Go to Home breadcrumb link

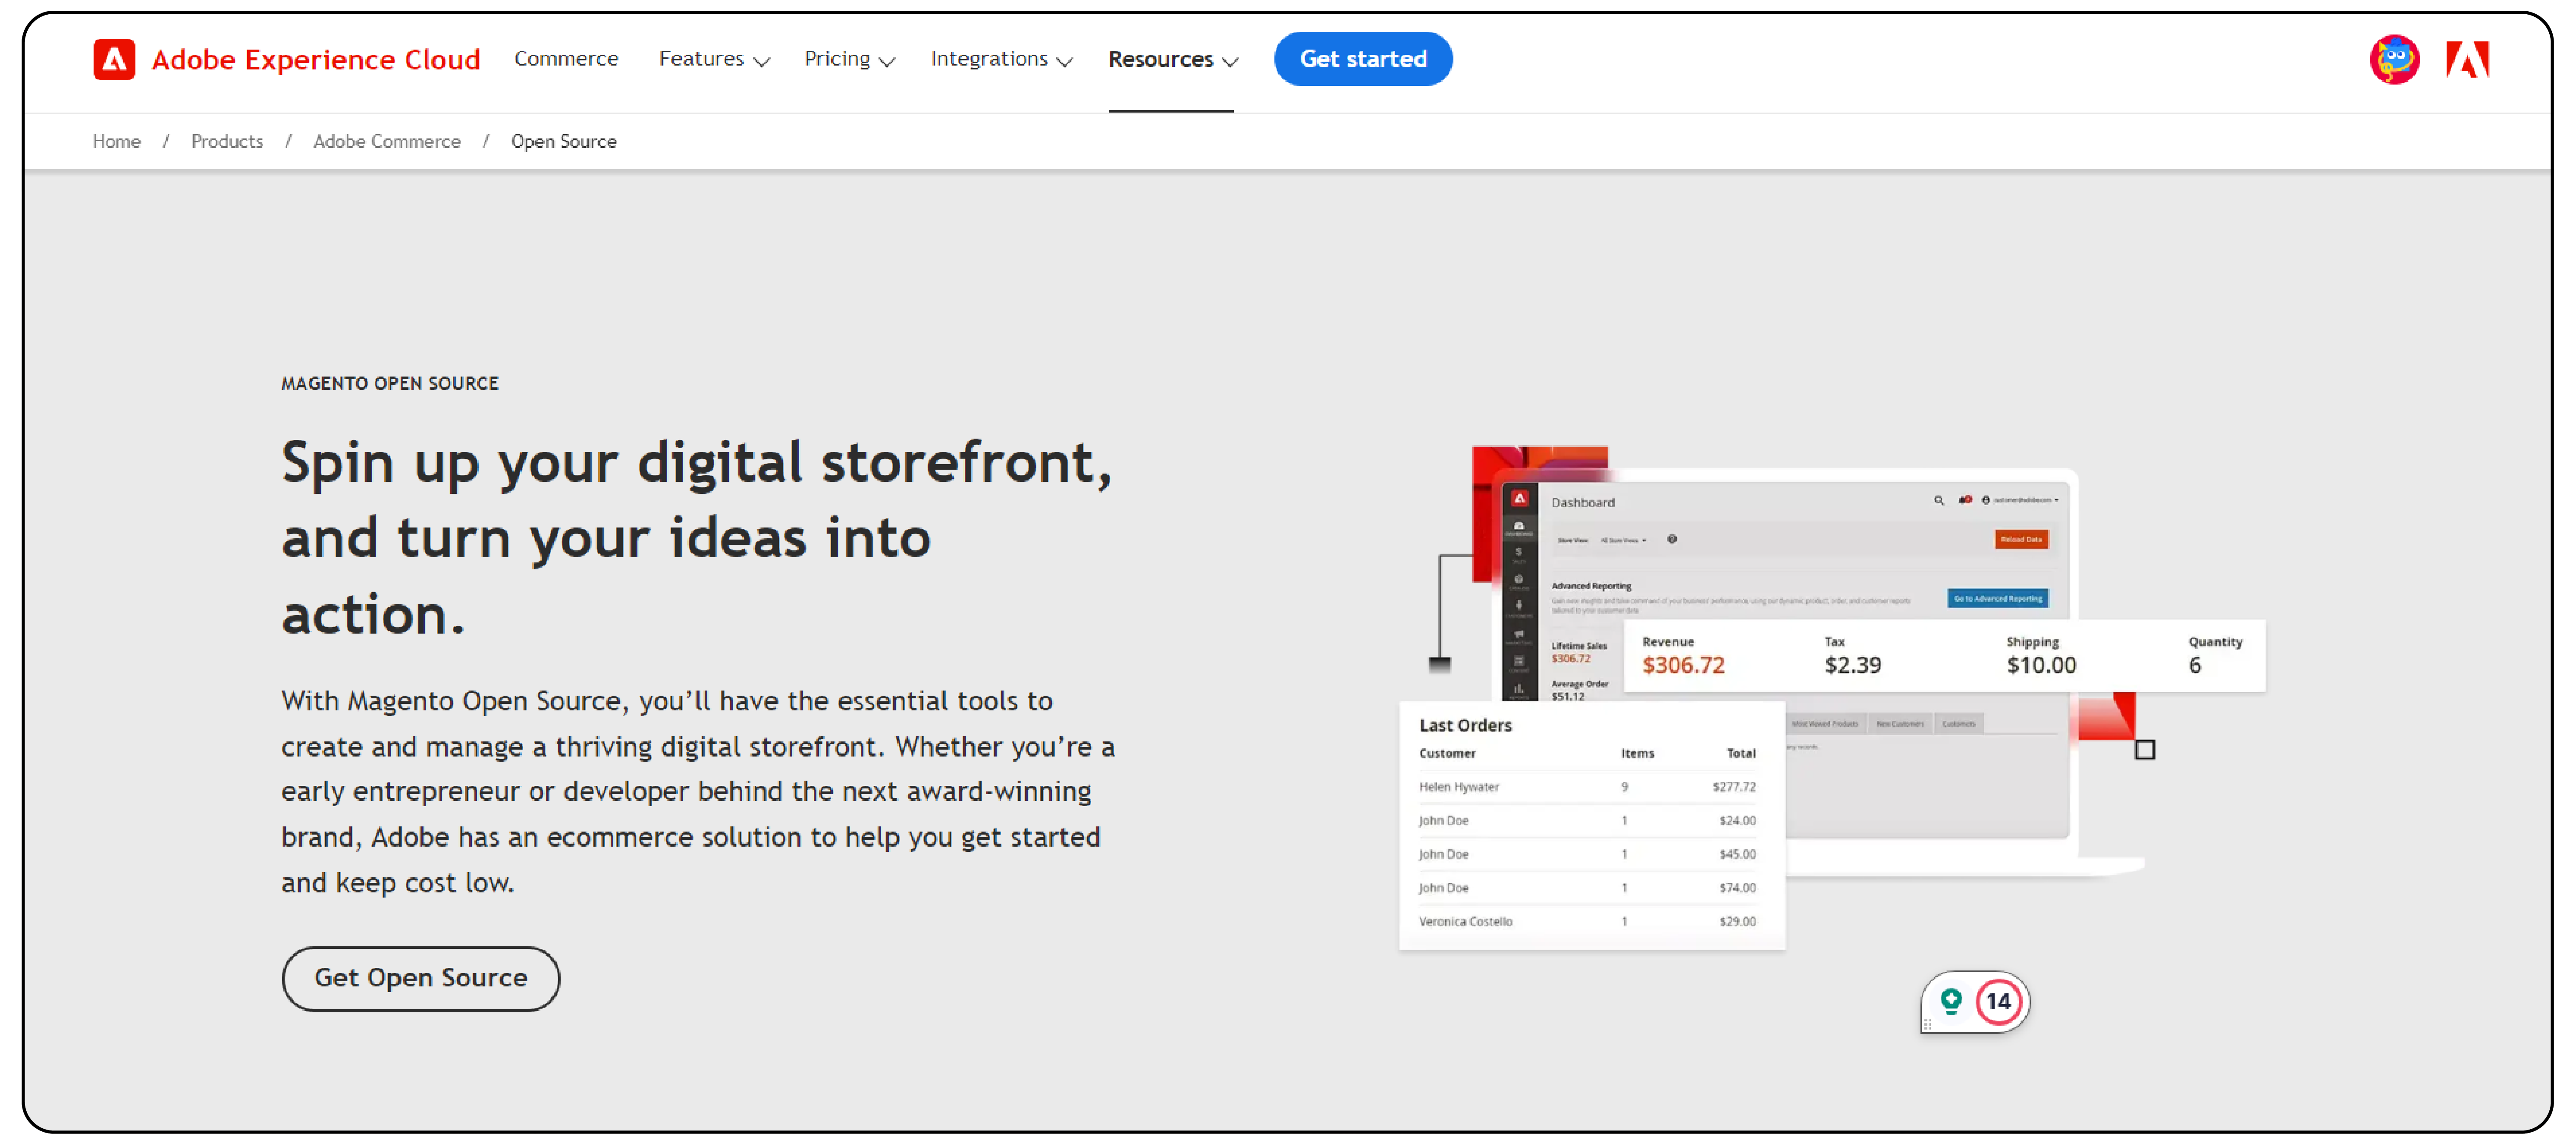[117, 142]
